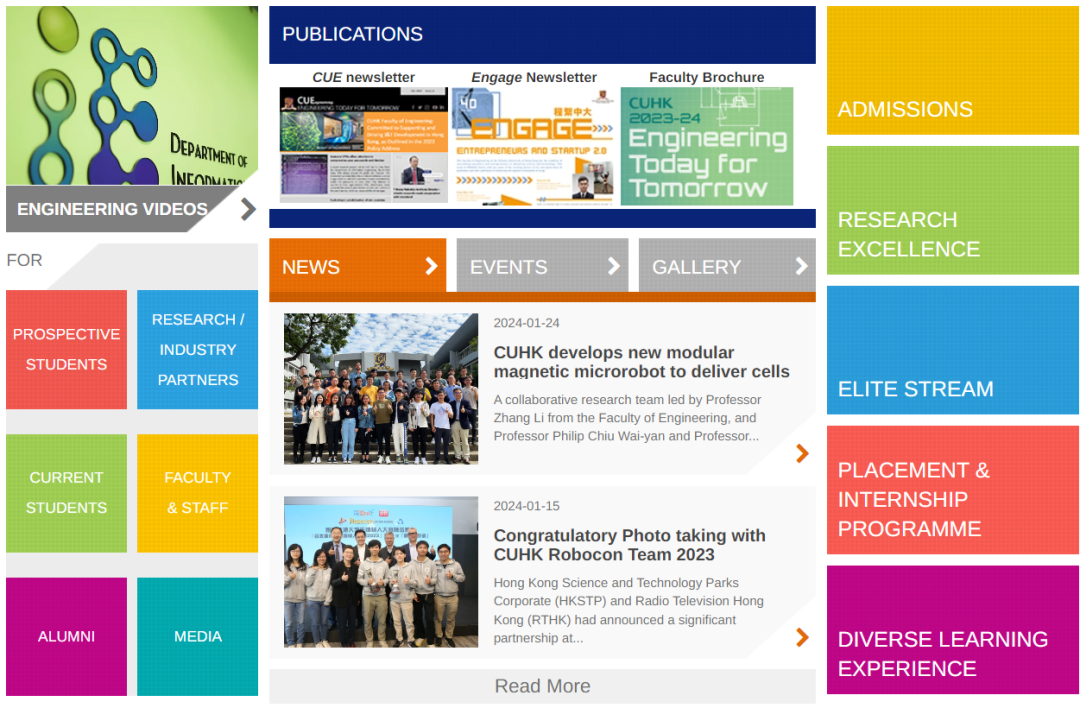Switch to the Gallery tab
Screen dimensions: 1080x708
[727, 266]
